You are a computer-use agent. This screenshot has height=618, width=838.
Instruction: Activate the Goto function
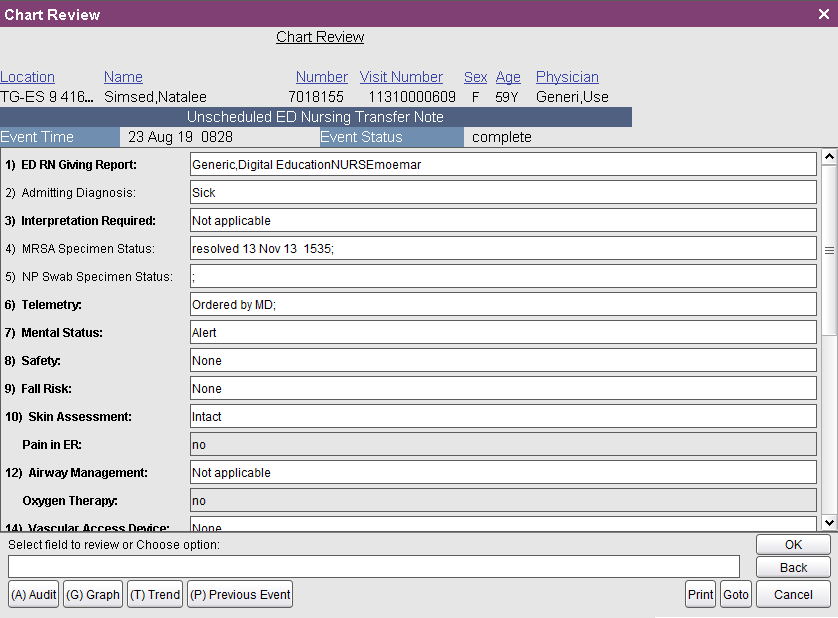click(x=736, y=593)
